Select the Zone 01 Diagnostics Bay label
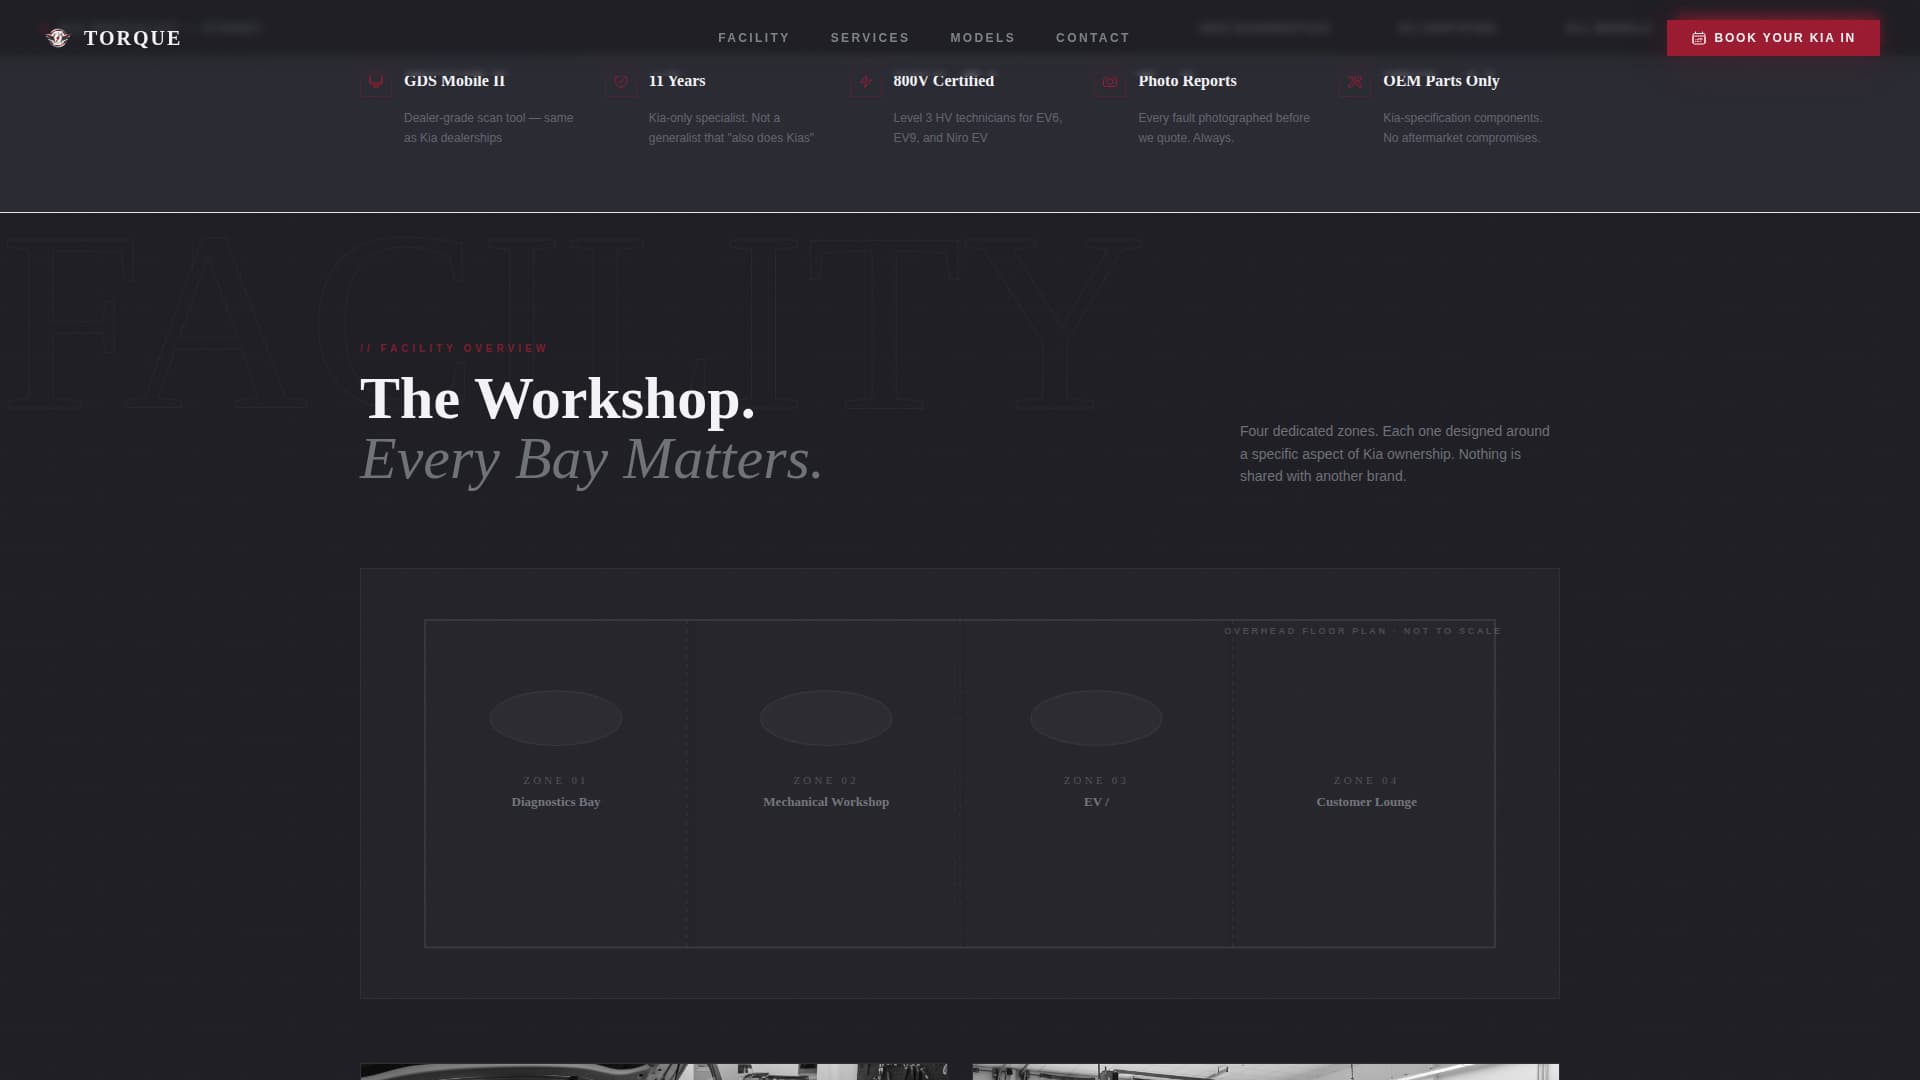 tap(555, 802)
